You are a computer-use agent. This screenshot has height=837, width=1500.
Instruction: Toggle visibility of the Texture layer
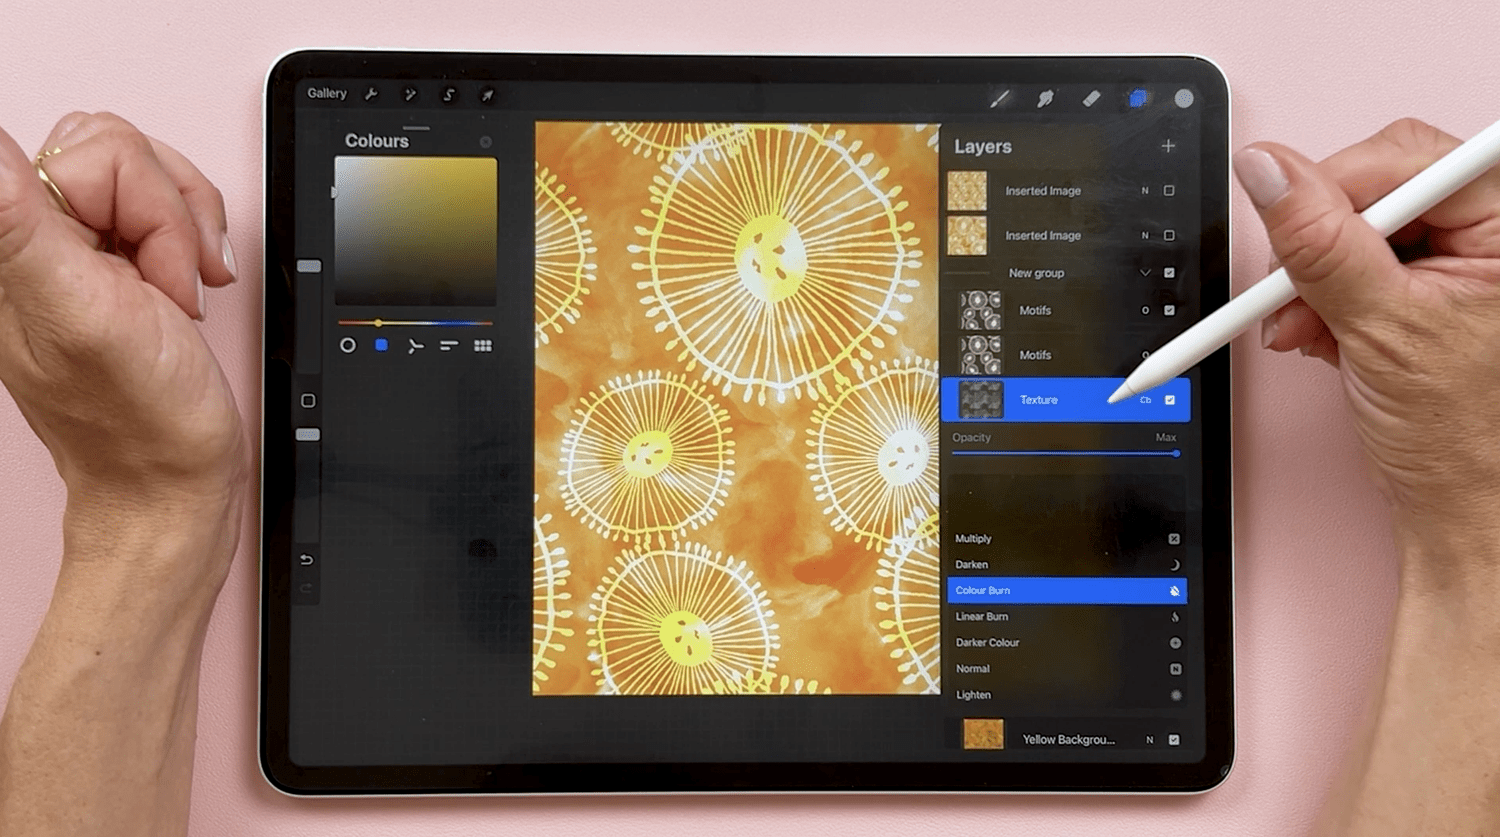pos(1171,399)
